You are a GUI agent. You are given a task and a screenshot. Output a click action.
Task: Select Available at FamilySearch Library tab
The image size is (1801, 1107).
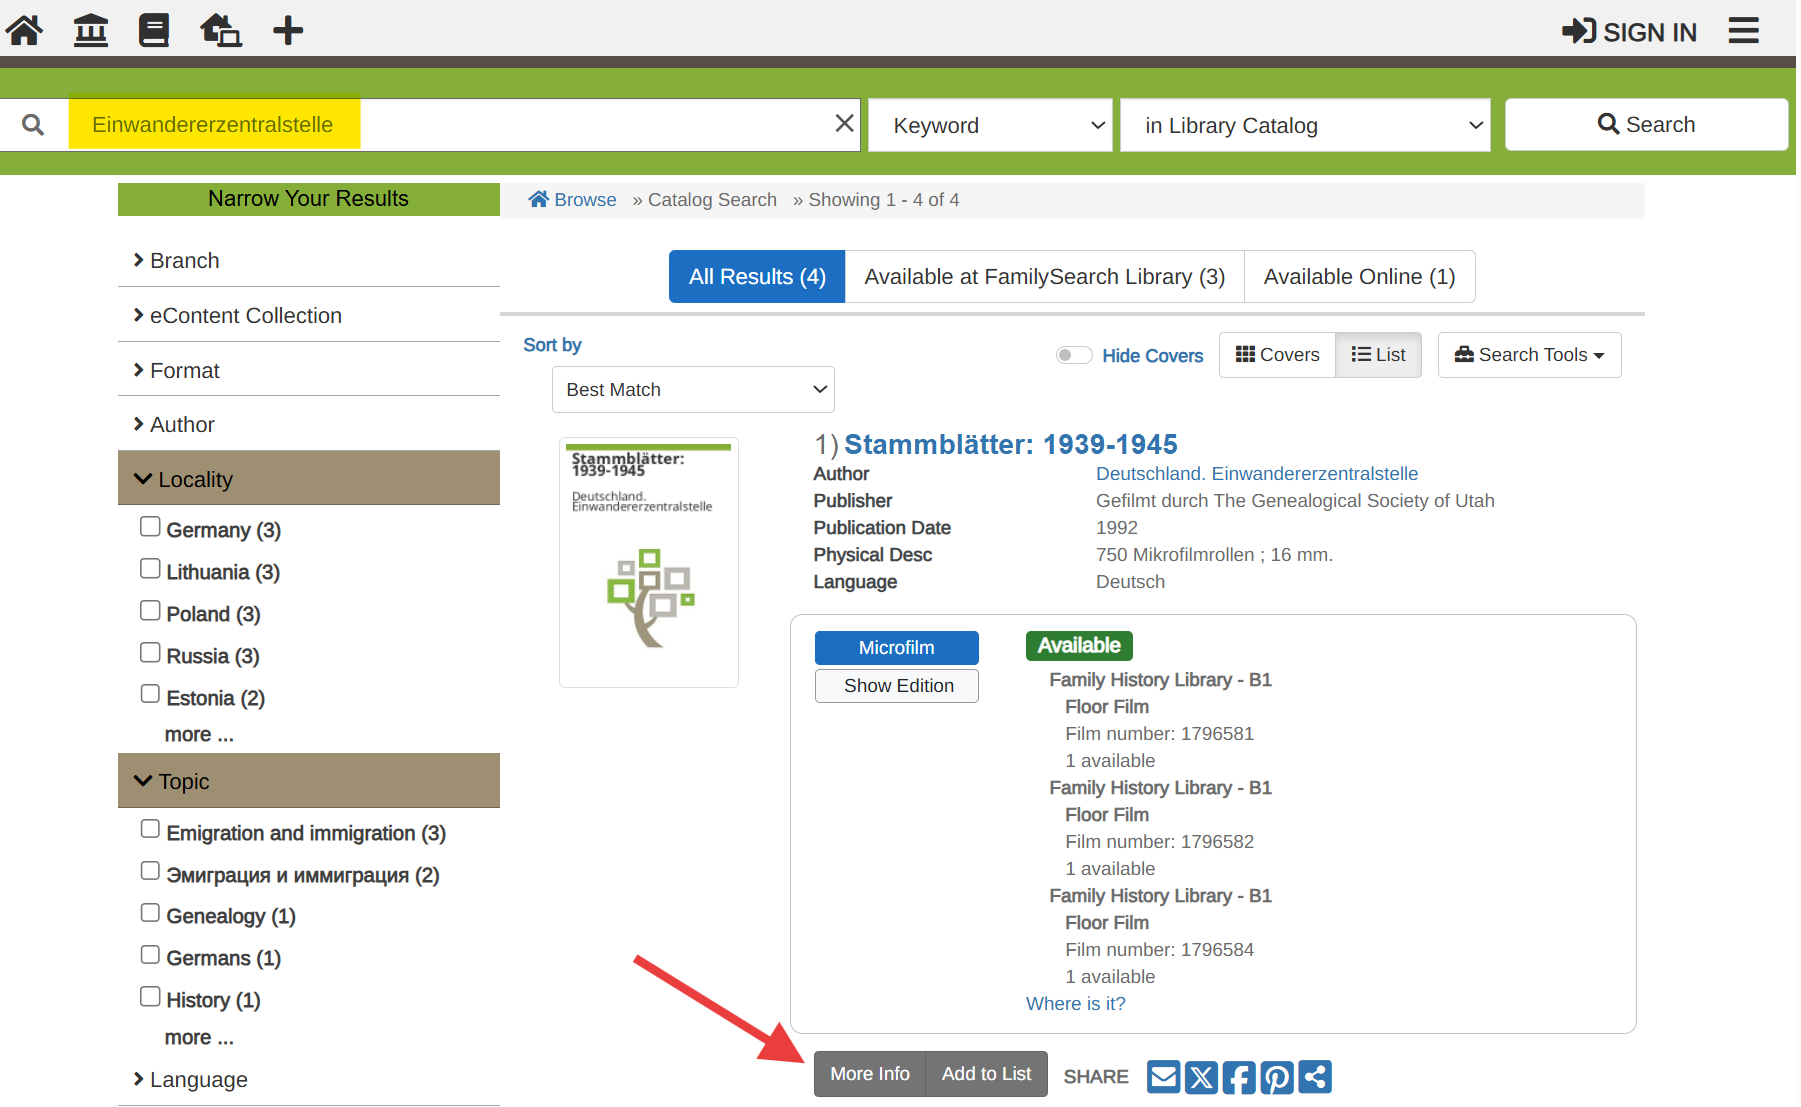coord(1044,276)
